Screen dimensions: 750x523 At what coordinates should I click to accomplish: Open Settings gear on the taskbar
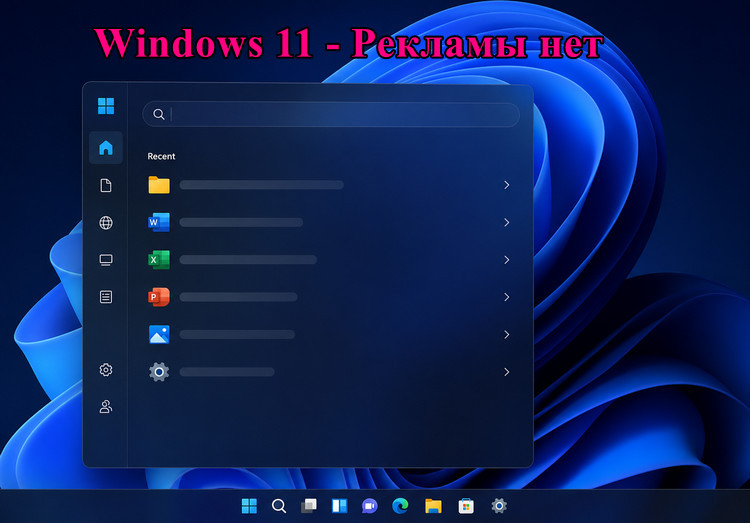499,506
